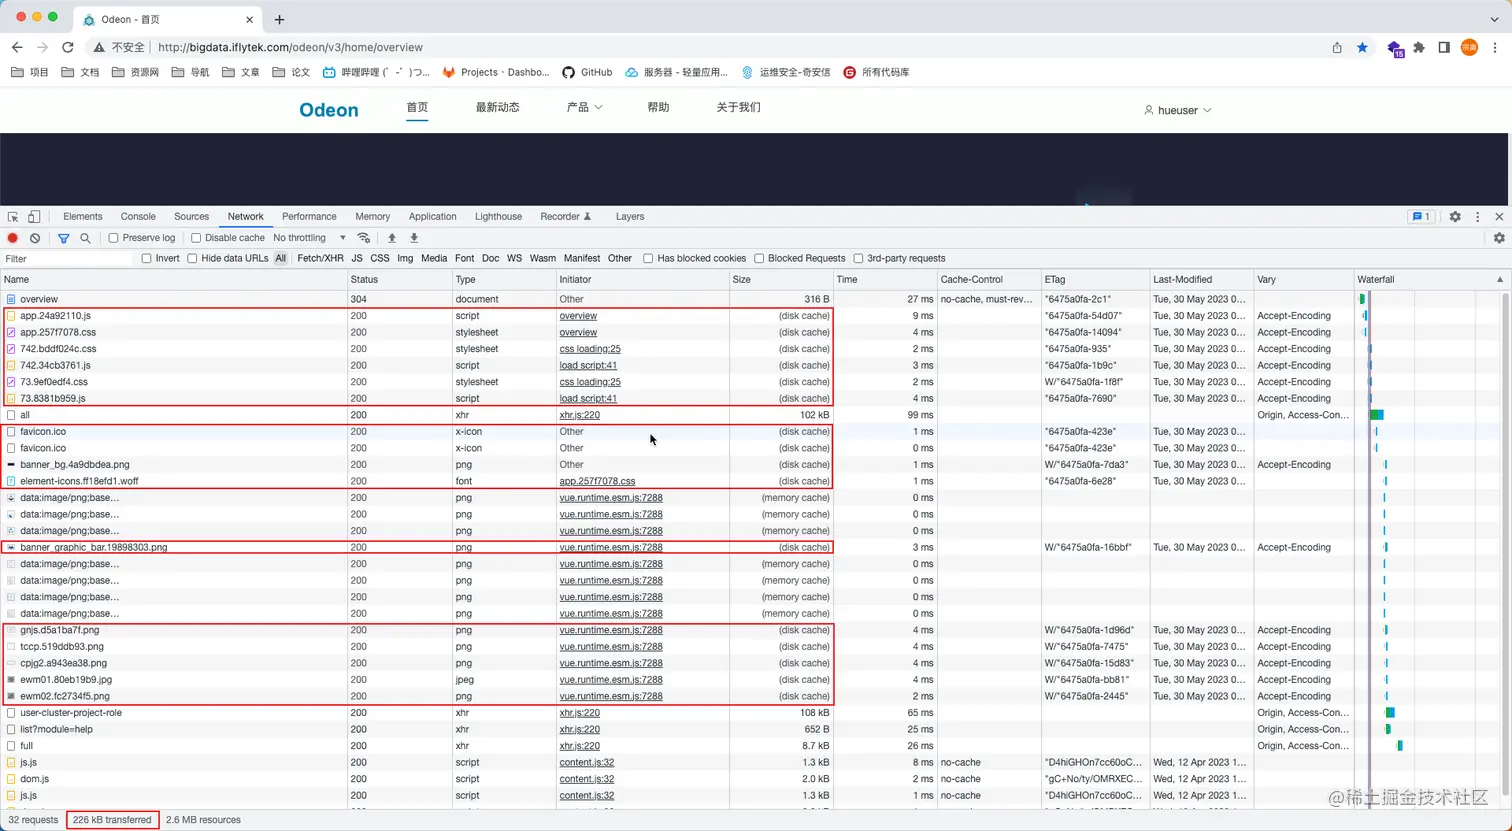1512x831 pixels.
Task: Open the GitHub bookmark
Action: pos(587,72)
